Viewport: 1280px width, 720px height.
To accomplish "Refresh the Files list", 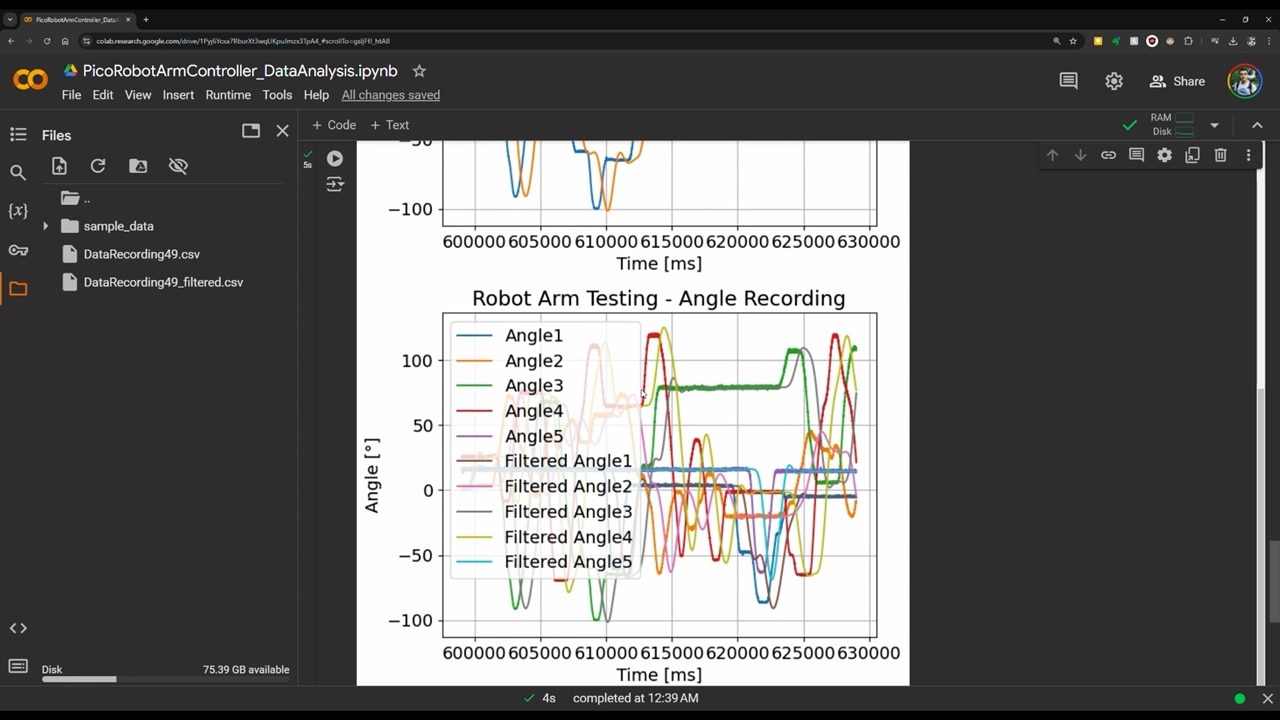I will [98, 166].
